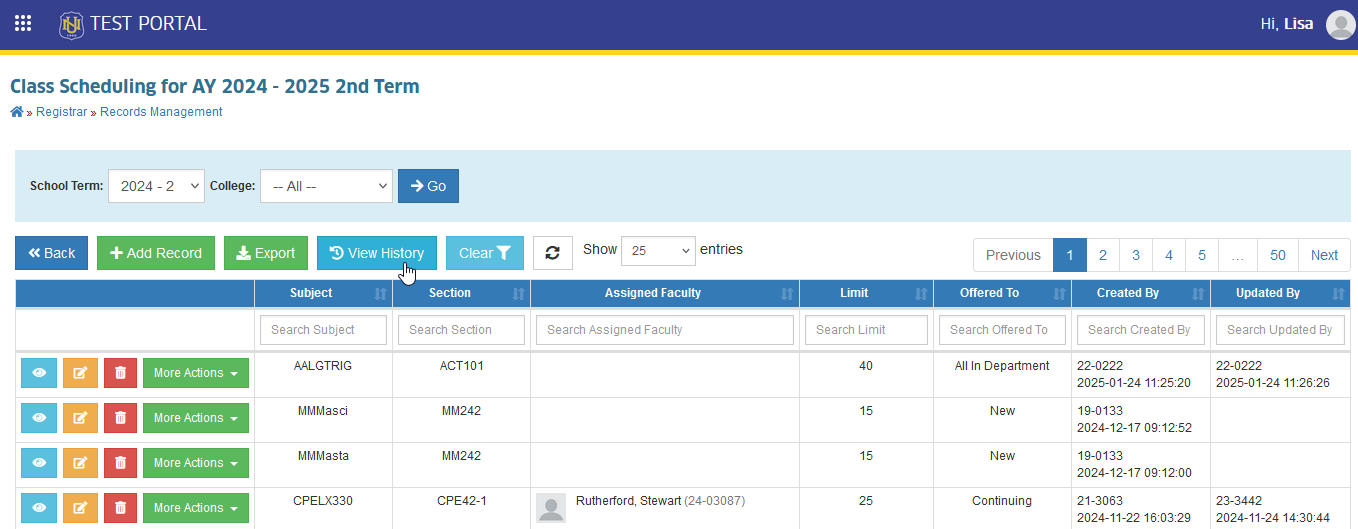Image resolution: width=1358 pixels, height=529 pixels.
Task: Go to home via breadcrumb house icon
Action: click(x=17, y=112)
